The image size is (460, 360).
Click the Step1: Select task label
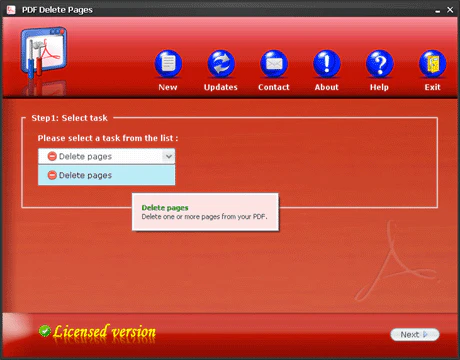(x=69, y=118)
